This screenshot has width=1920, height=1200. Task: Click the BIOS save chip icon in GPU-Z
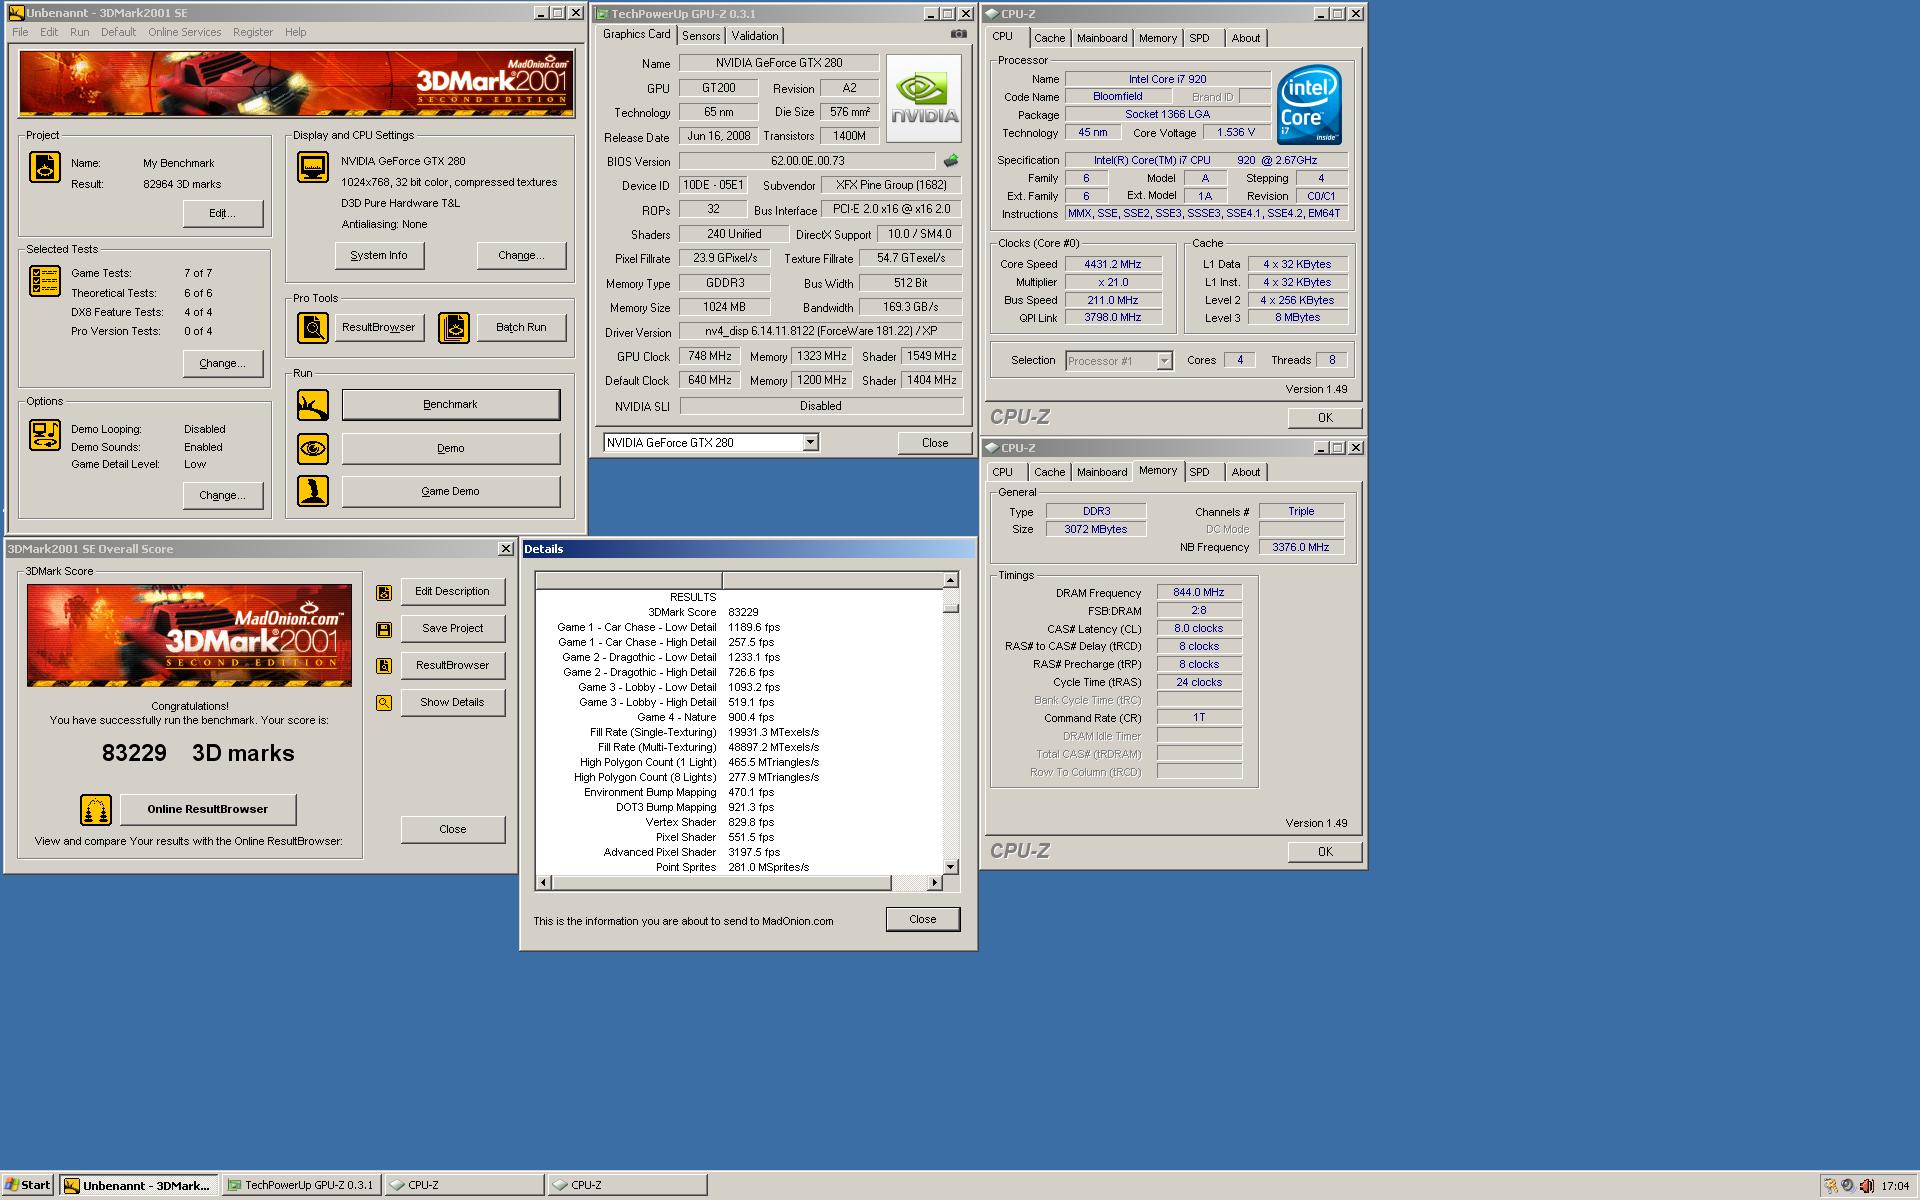point(951,160)
